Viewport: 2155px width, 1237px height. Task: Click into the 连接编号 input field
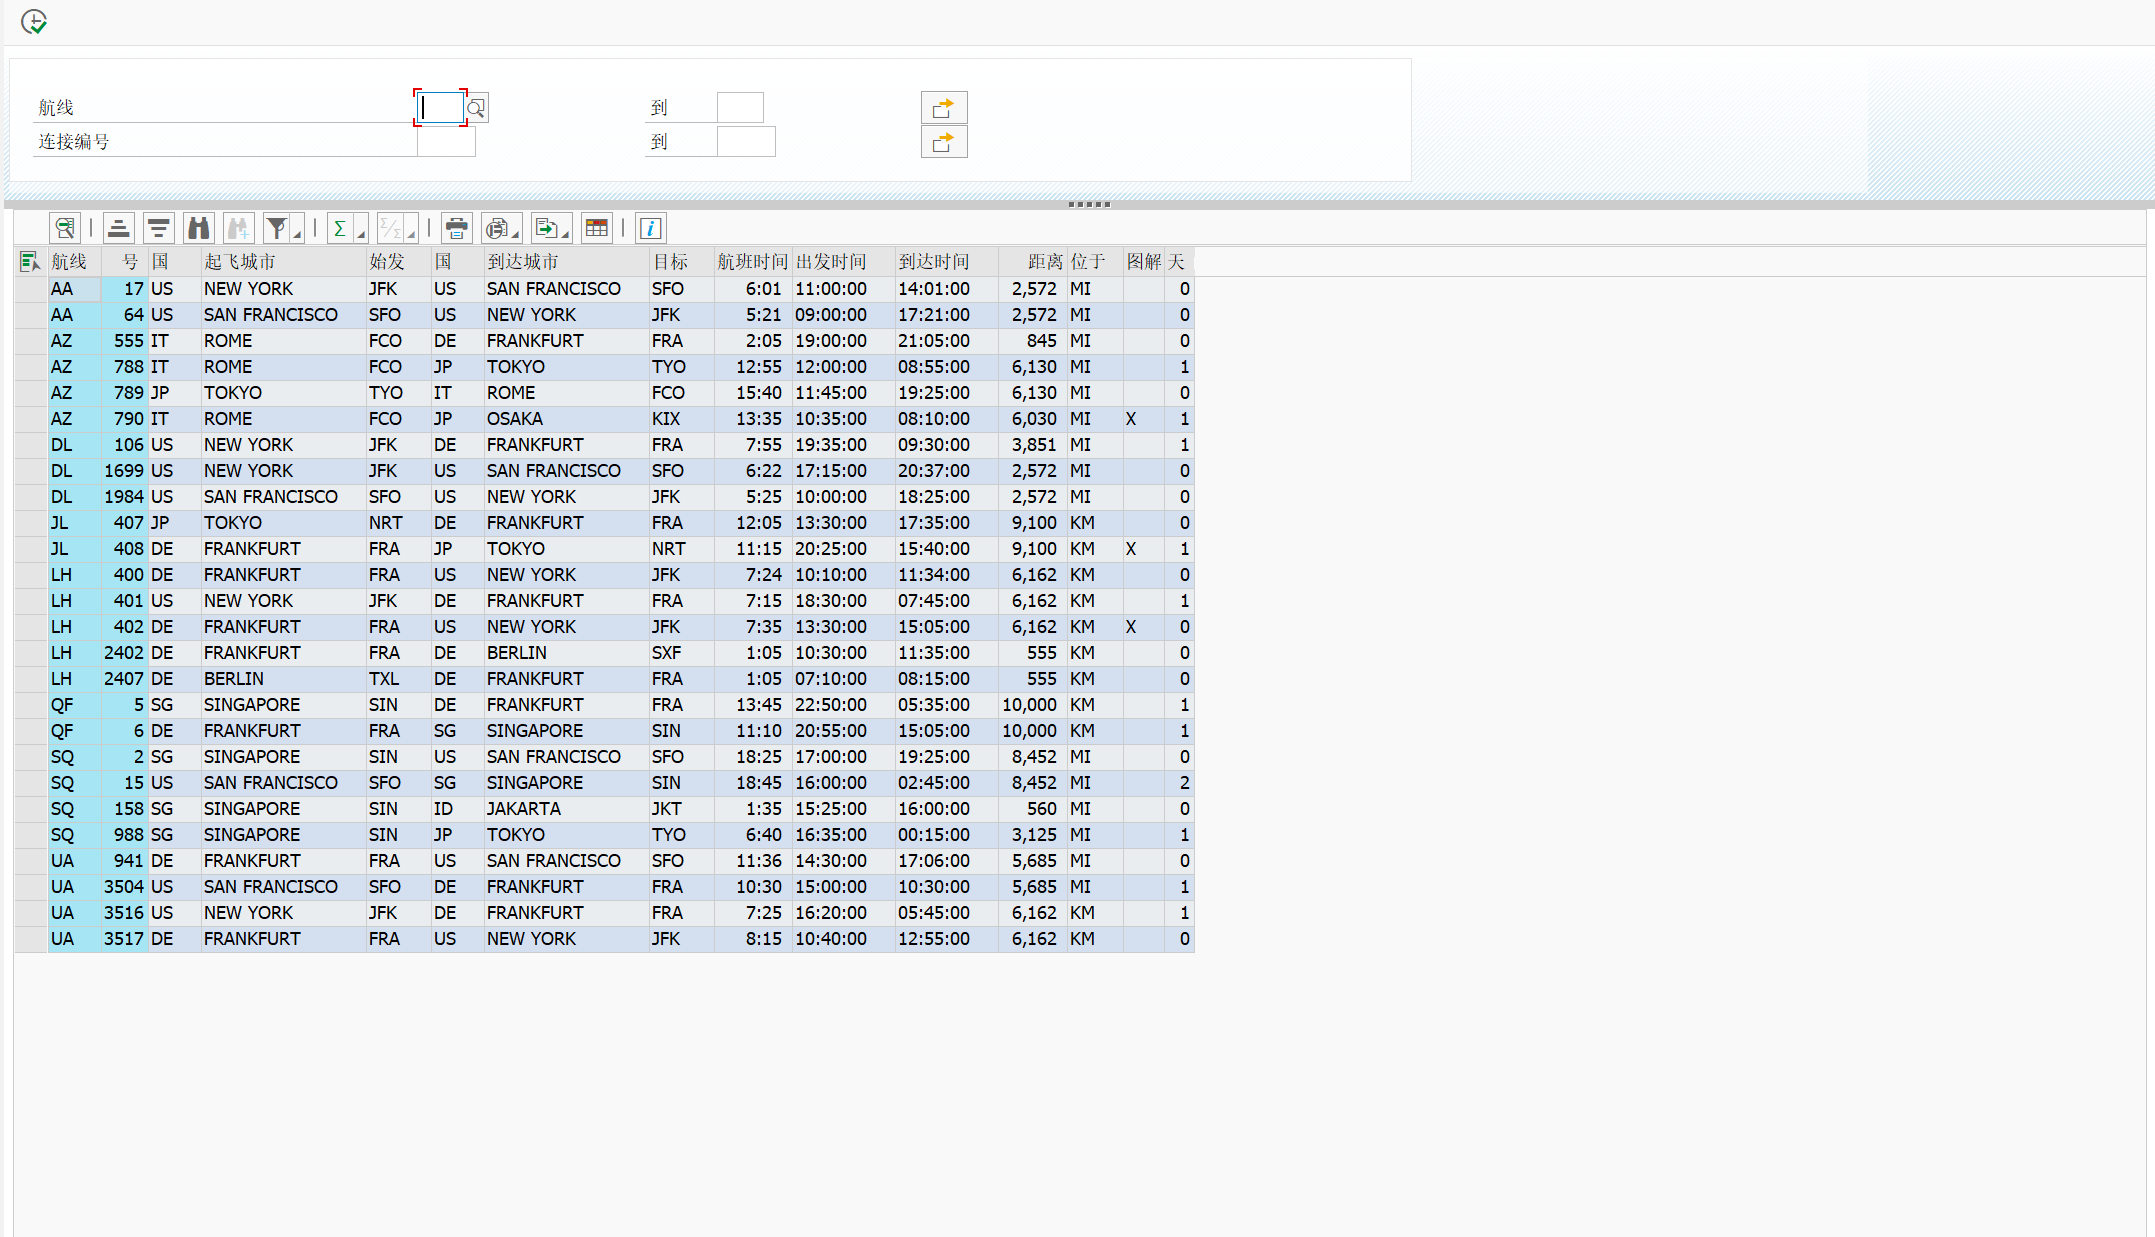point(446,142)
